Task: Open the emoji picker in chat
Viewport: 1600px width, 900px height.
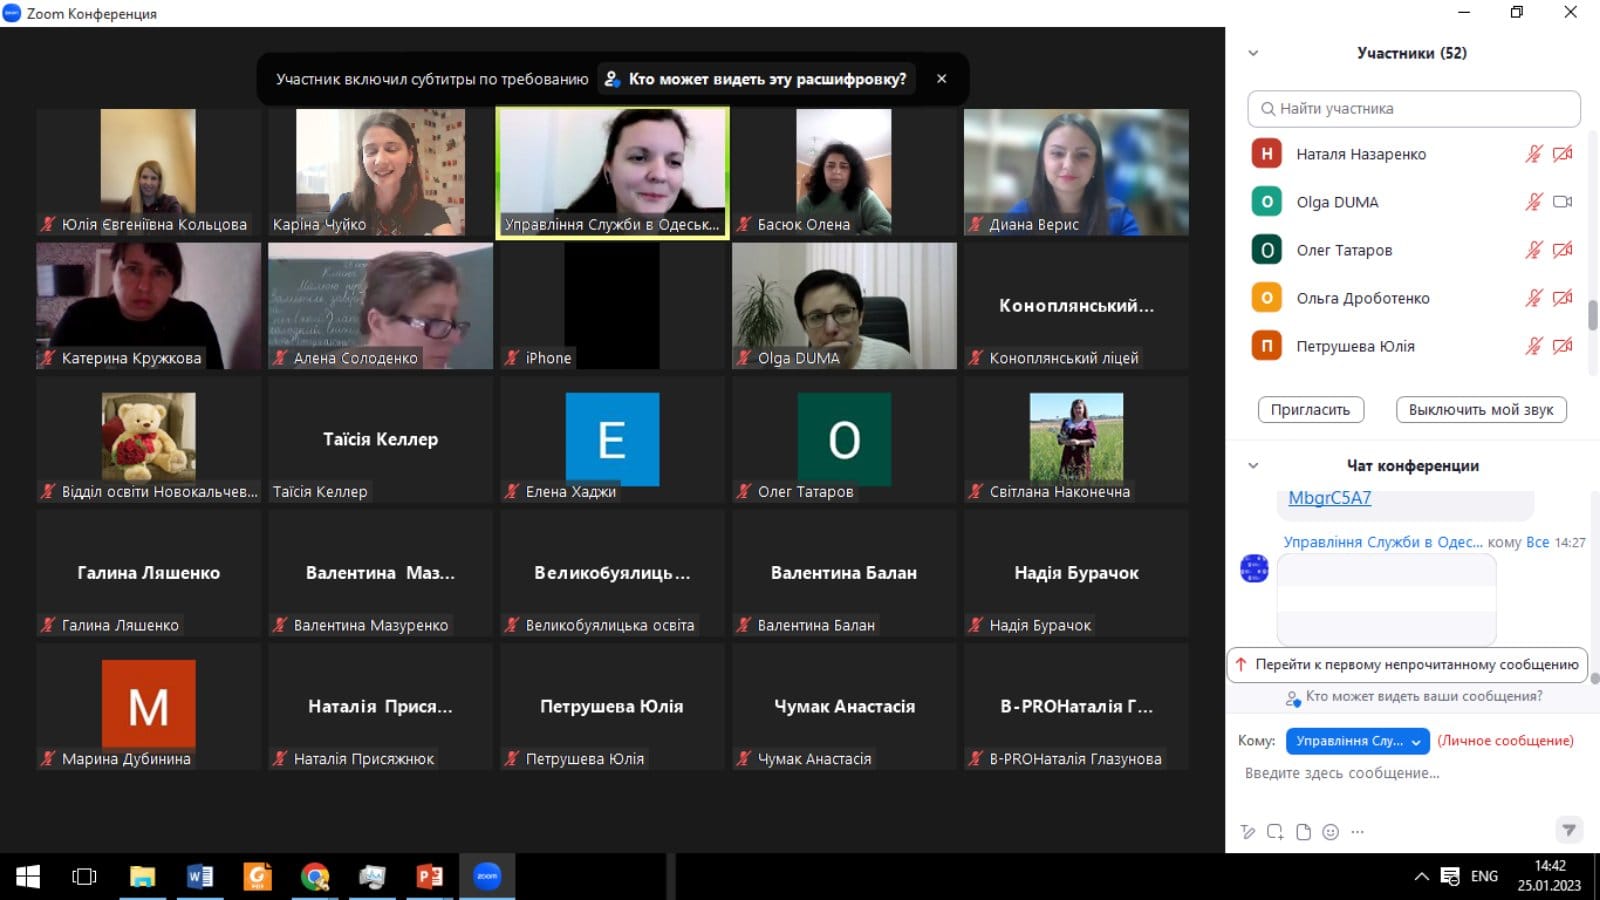Action: (1330, 832)
